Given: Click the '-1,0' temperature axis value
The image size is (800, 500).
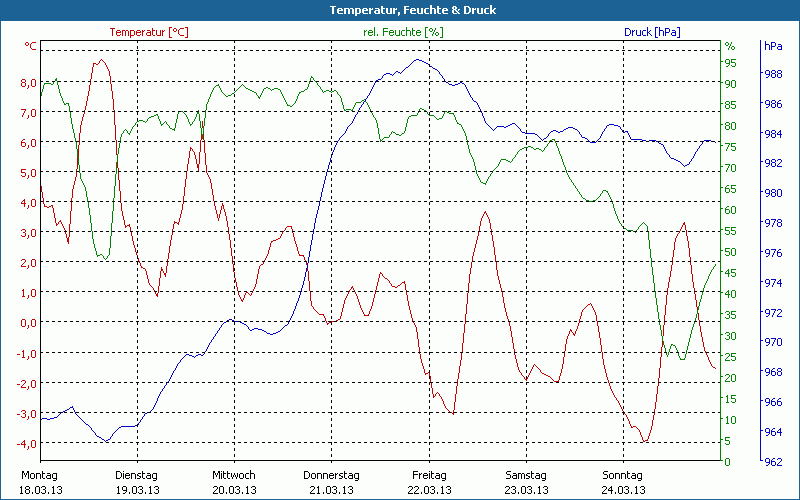Looking at the screenshot, I should (27, 354).
